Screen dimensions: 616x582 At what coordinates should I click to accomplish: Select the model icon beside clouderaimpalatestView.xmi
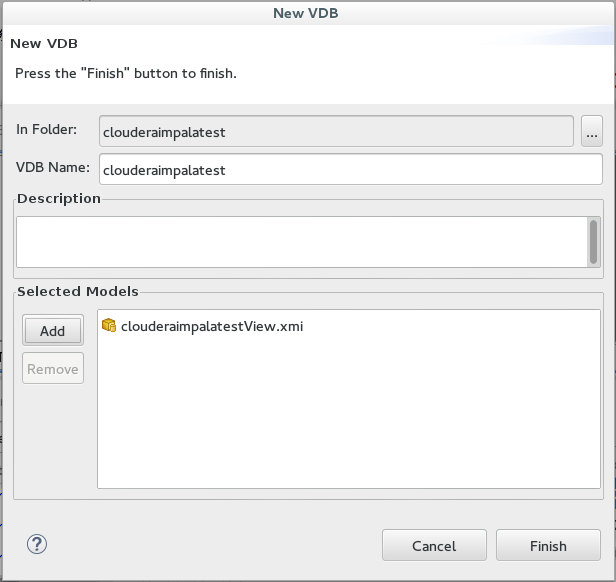click(x=109, y=325)
